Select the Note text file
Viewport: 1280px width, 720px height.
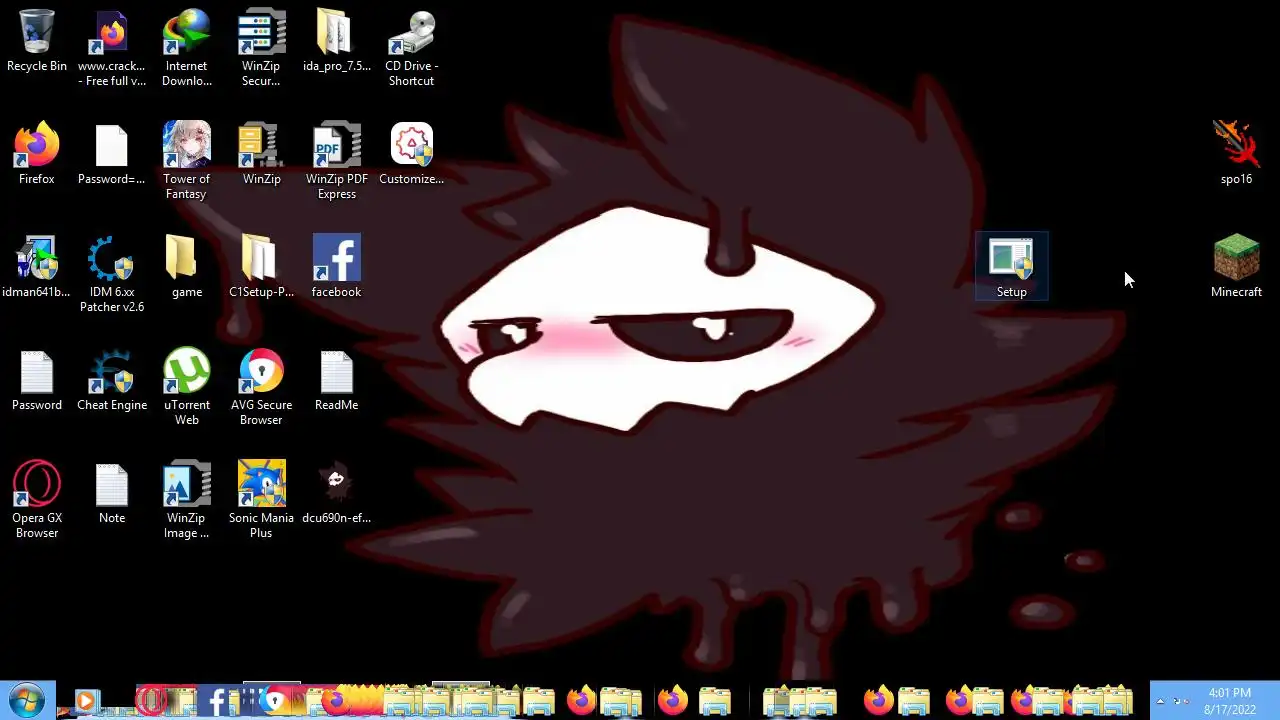112,493
